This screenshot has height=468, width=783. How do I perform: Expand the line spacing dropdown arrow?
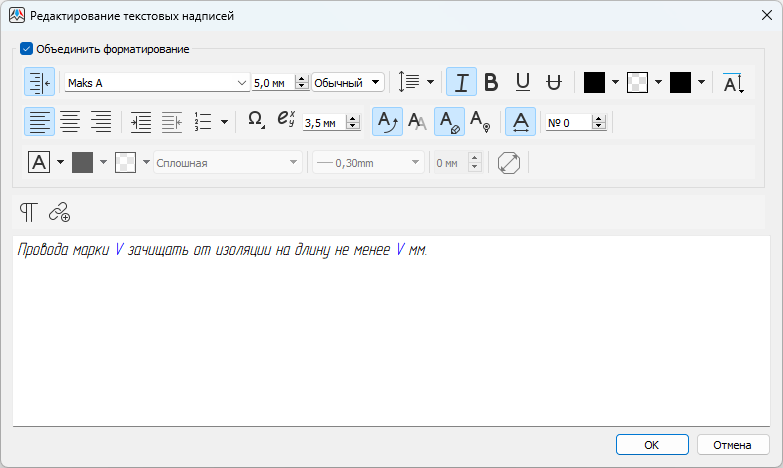point(431,82)
